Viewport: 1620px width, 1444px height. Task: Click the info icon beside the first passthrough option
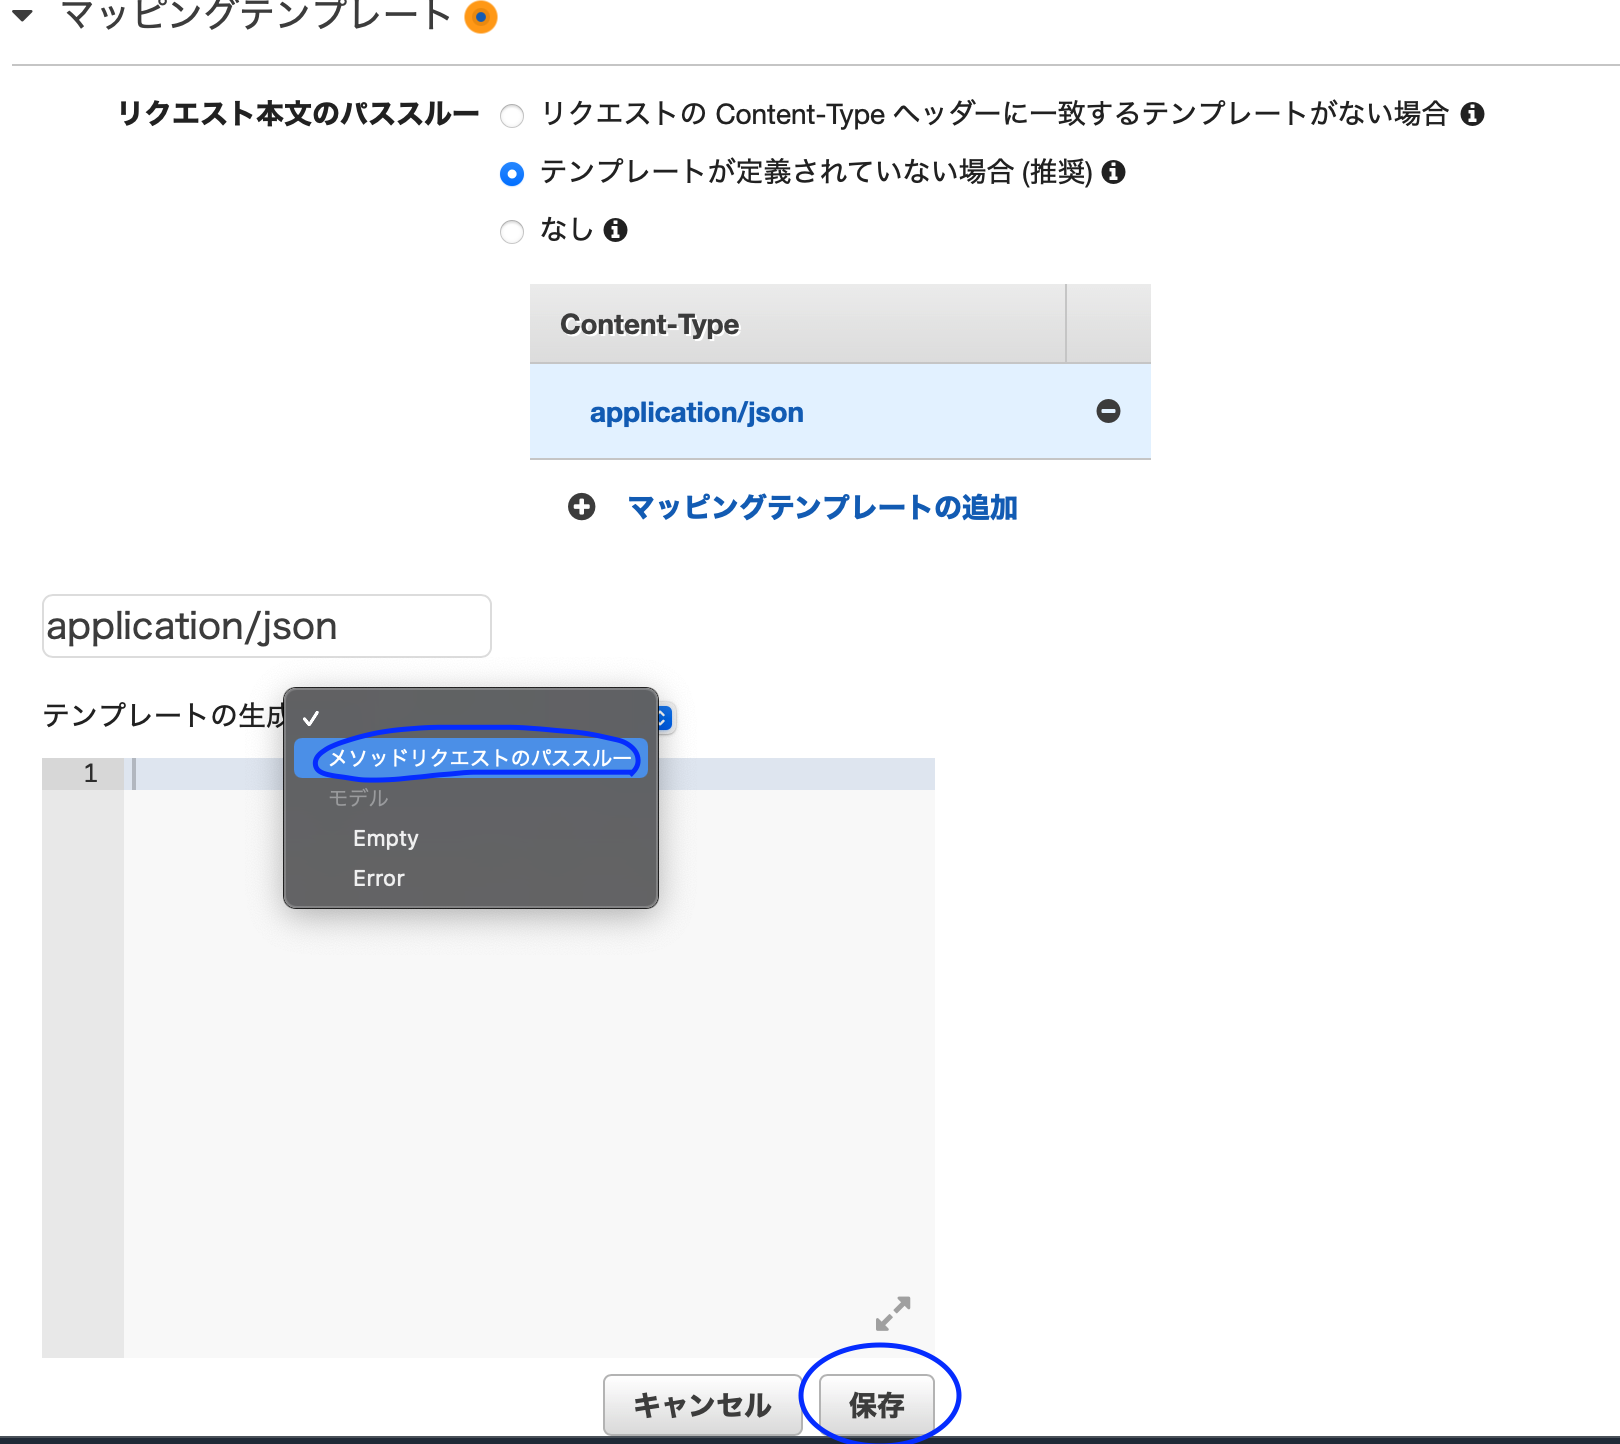[x=1474, y=114]
